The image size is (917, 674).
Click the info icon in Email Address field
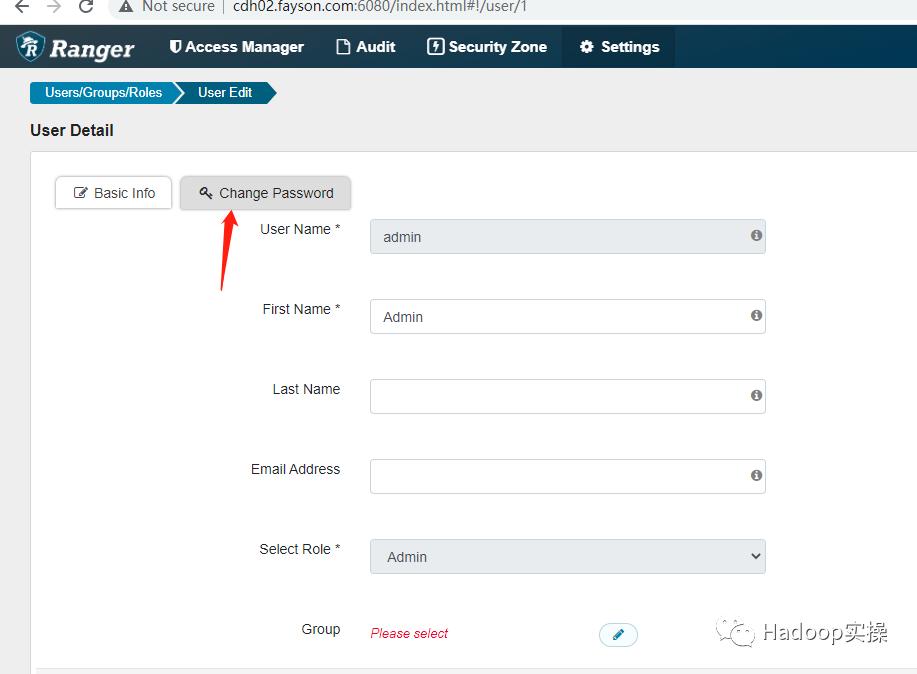coord(756,475)
